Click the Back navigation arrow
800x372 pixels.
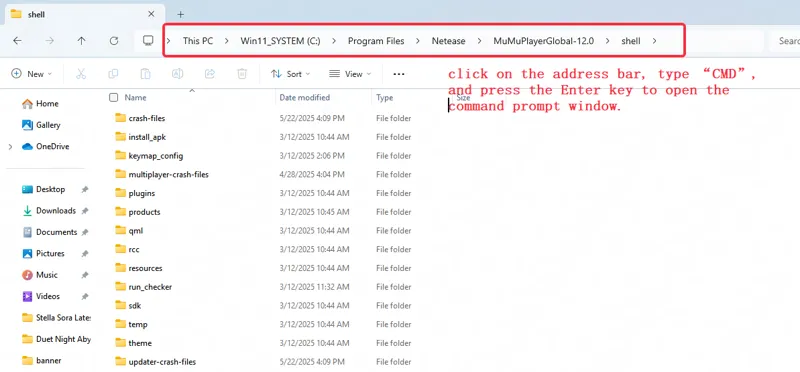(x=17, y=41)
